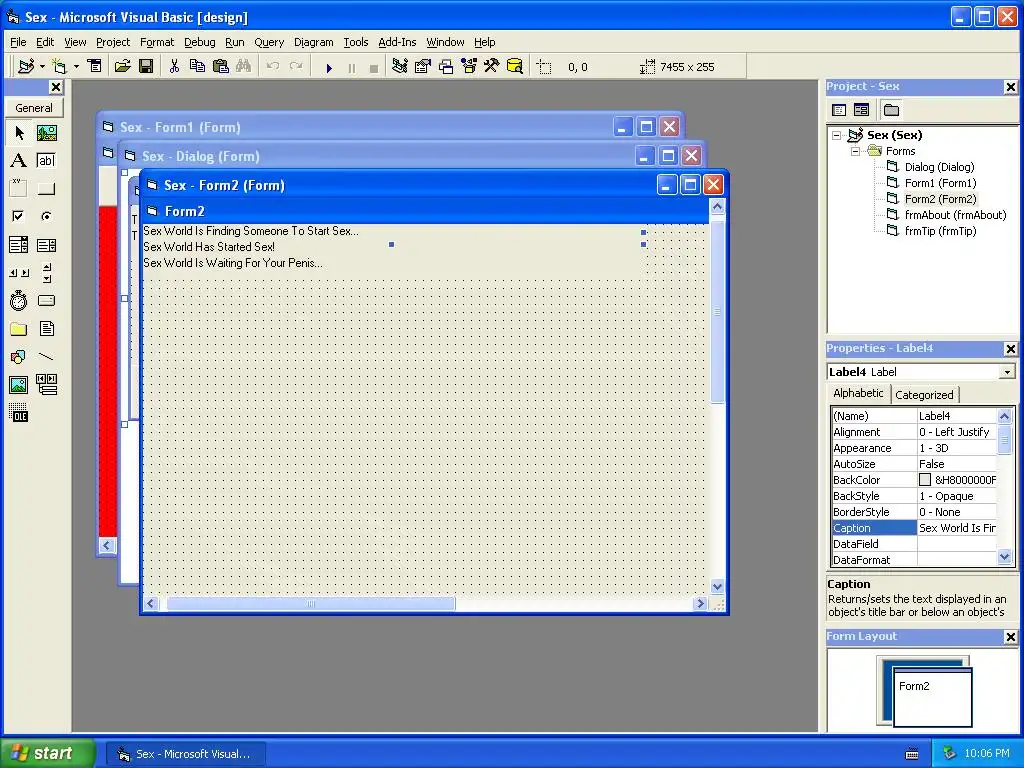Select Form1 (Form1) in the project tree

[940, 183]
